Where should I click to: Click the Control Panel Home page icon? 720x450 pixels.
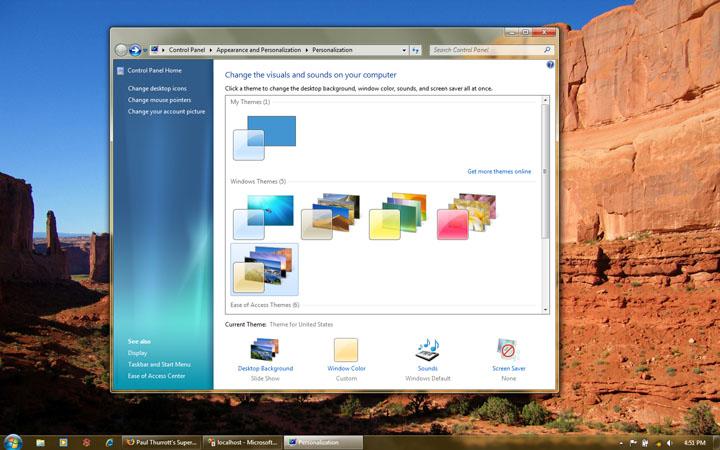tap(120, 71)
